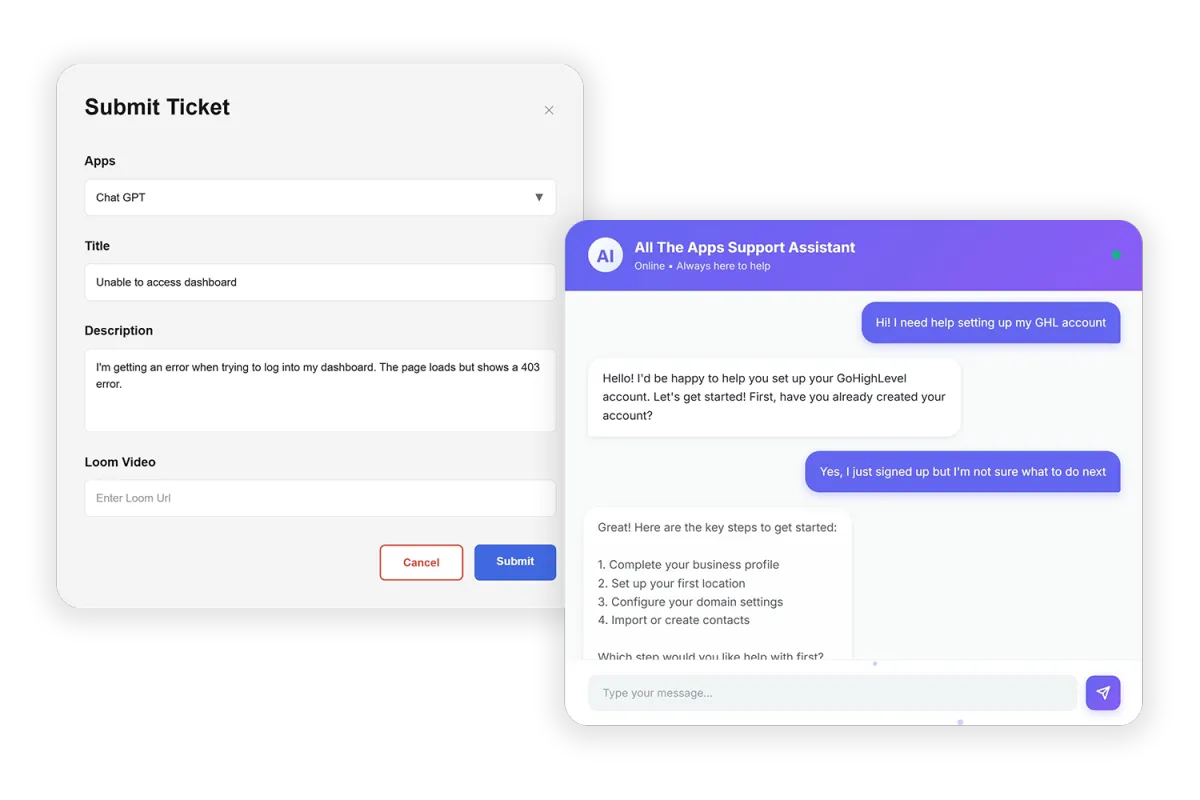
Task: Click the assistant's GoHighLevel greeting reply
Action: 774,397
